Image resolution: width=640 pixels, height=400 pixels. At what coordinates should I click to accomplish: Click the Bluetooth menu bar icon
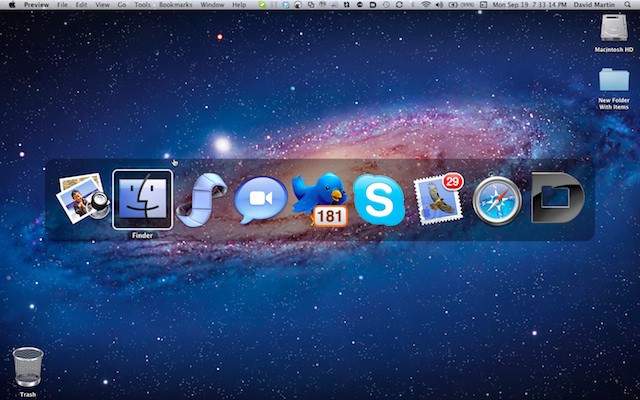pyautogui.click(x=412, y=5)
